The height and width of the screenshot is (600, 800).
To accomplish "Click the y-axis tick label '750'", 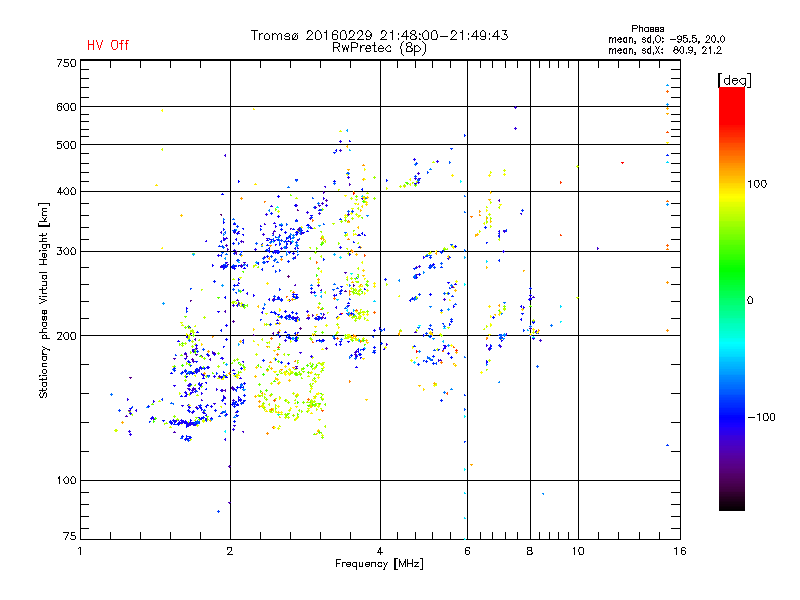I will [x=66, y=63].
